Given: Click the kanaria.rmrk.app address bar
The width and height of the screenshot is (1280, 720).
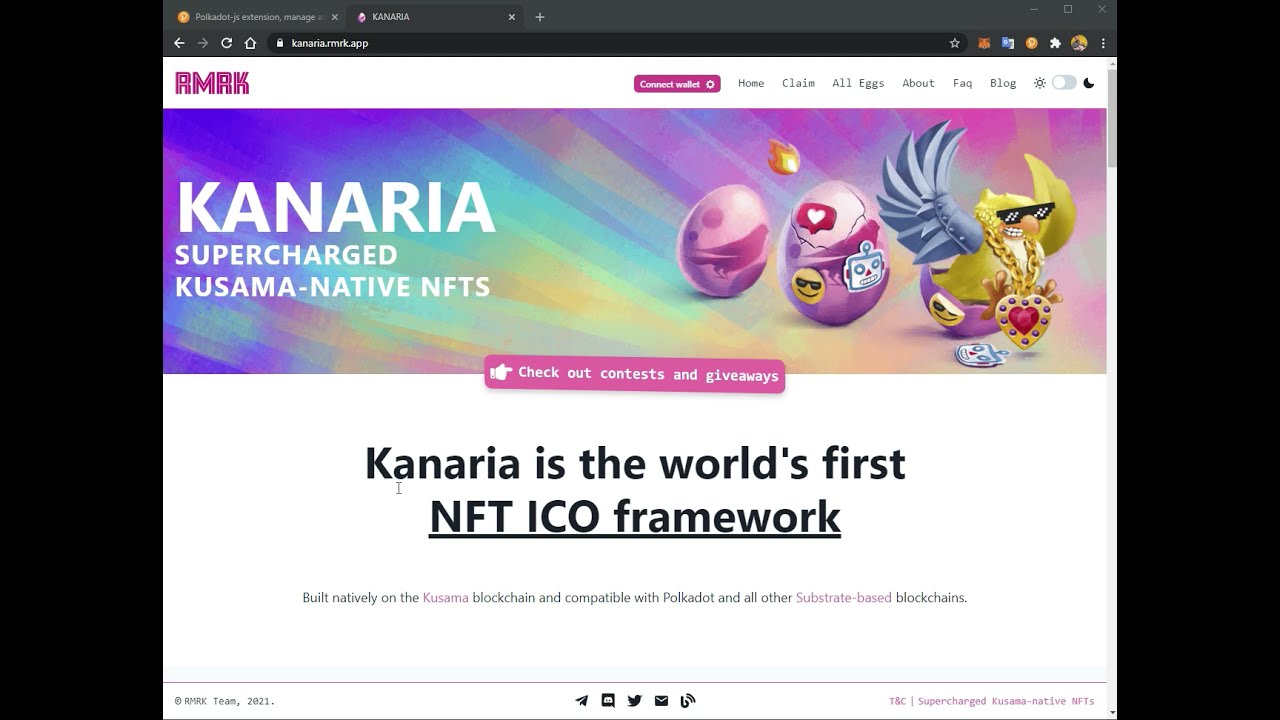Looking at the screenshot, I should 610,43.
